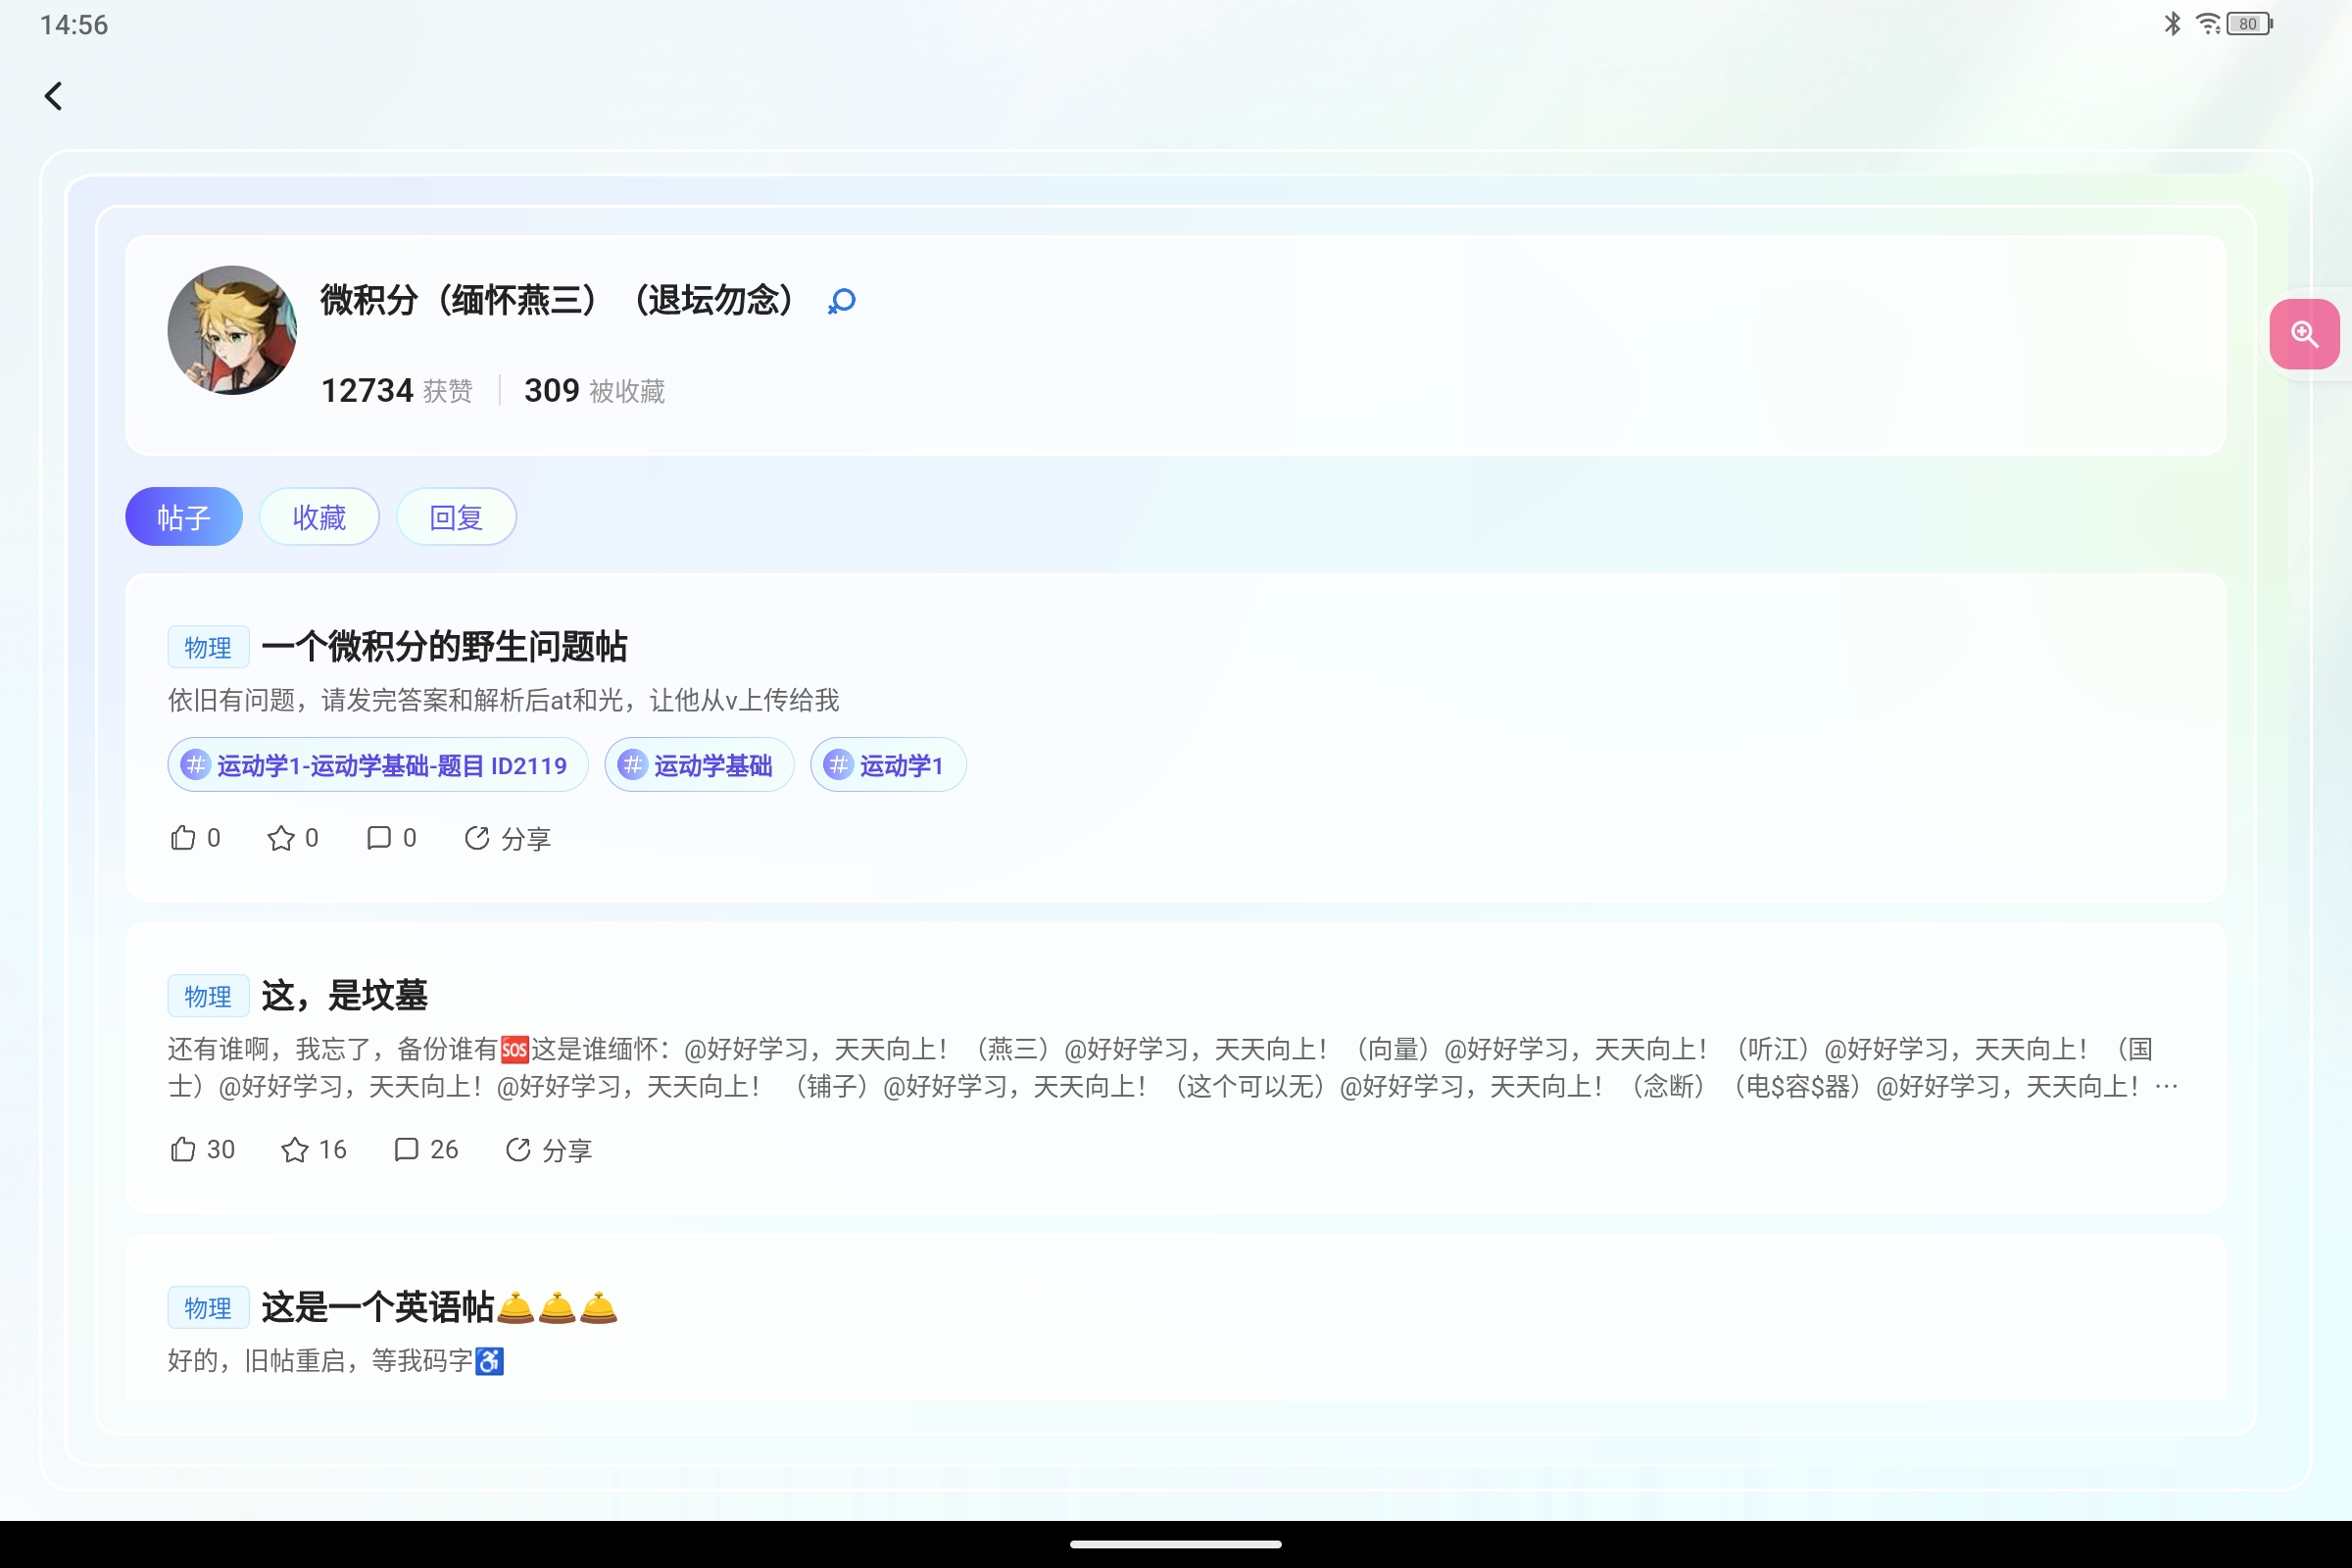Share the 一个微积分的野生问题帖 post

507,838
